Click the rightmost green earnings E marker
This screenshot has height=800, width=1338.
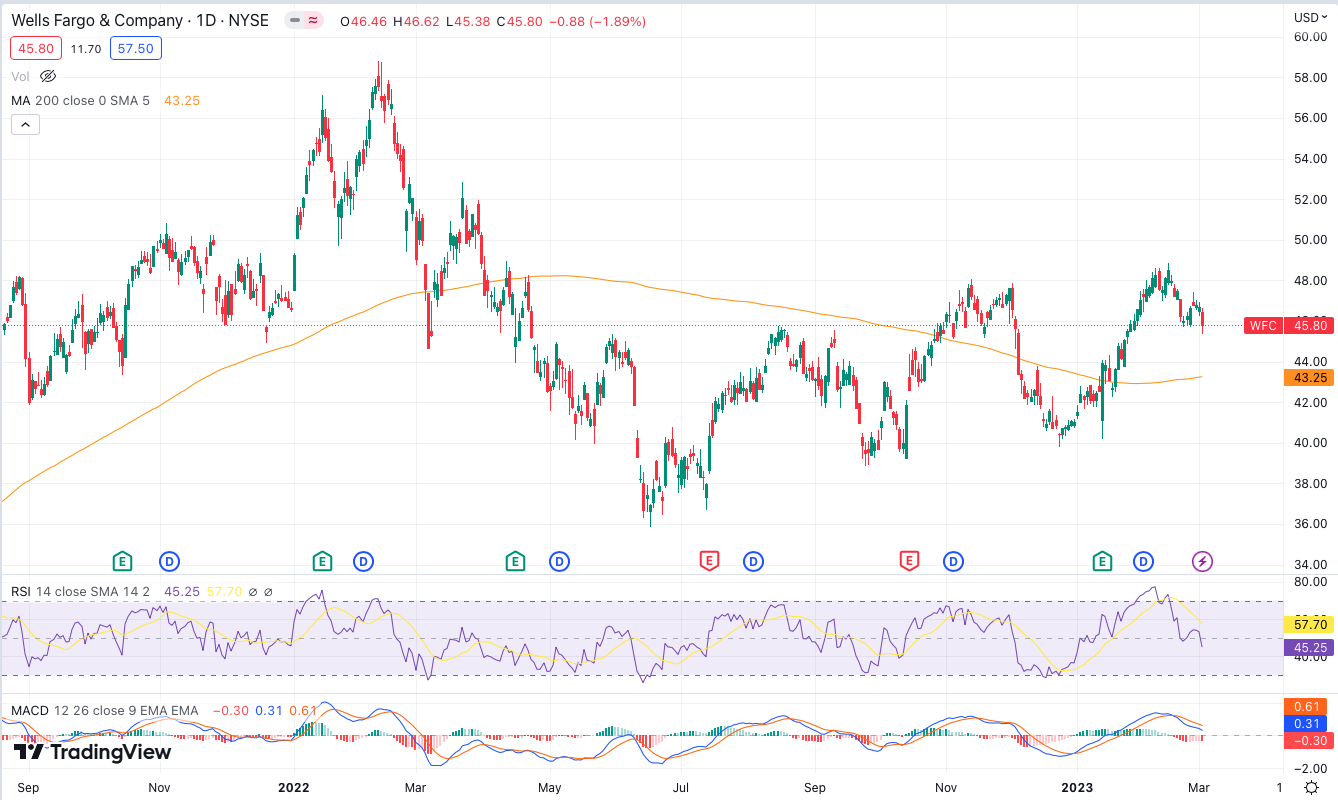[1103, 561]
